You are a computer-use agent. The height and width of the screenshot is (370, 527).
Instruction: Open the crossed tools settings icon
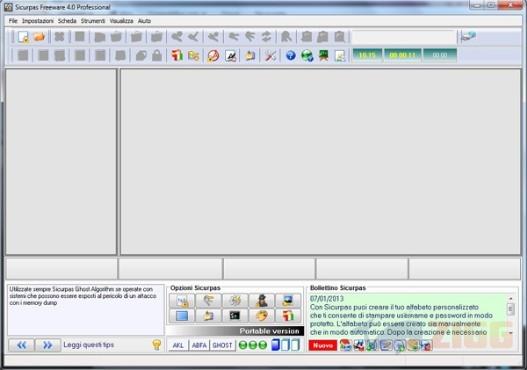[x=270, y=55]
